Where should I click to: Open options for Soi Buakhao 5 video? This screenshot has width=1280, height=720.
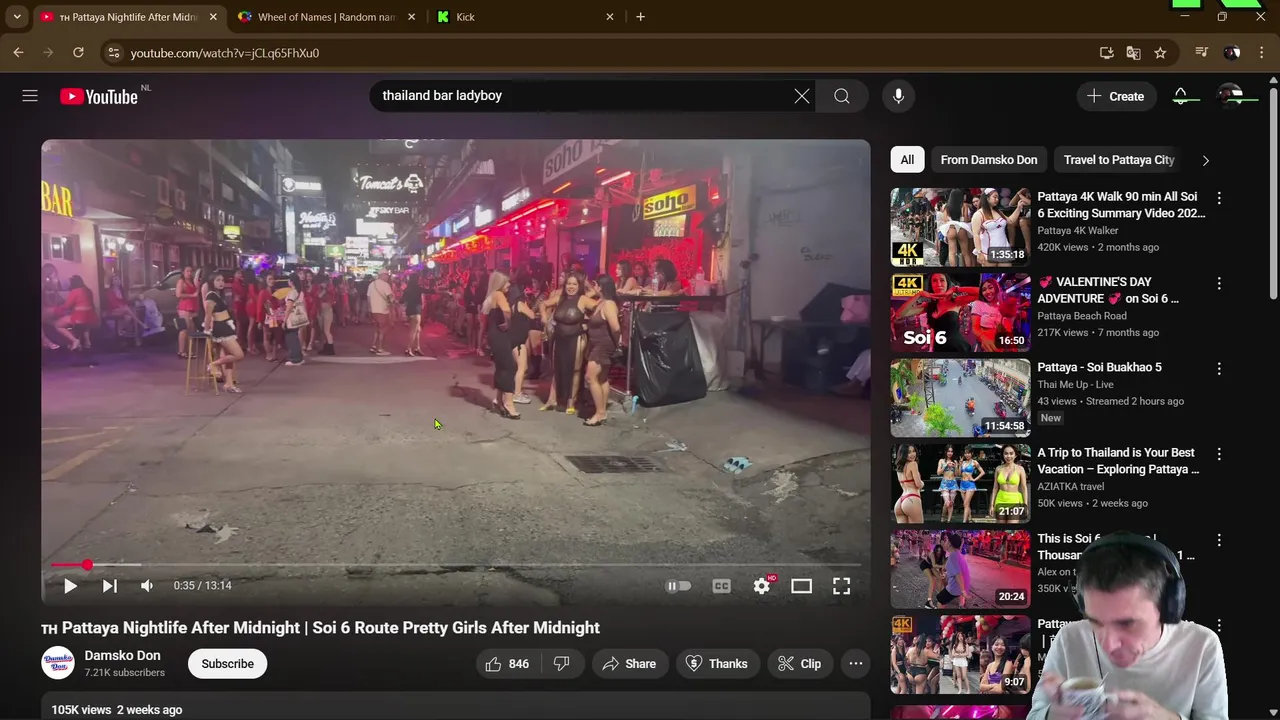point(1219,369)
